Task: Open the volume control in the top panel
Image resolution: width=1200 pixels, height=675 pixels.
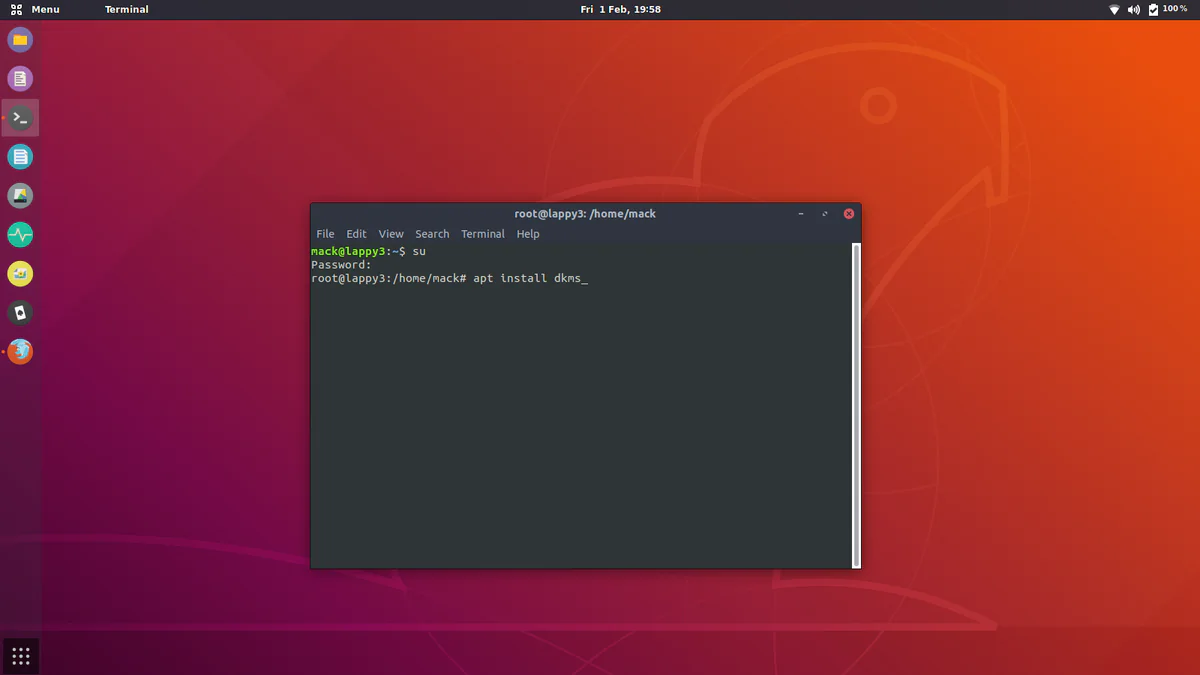Action: click(1134, 9)
